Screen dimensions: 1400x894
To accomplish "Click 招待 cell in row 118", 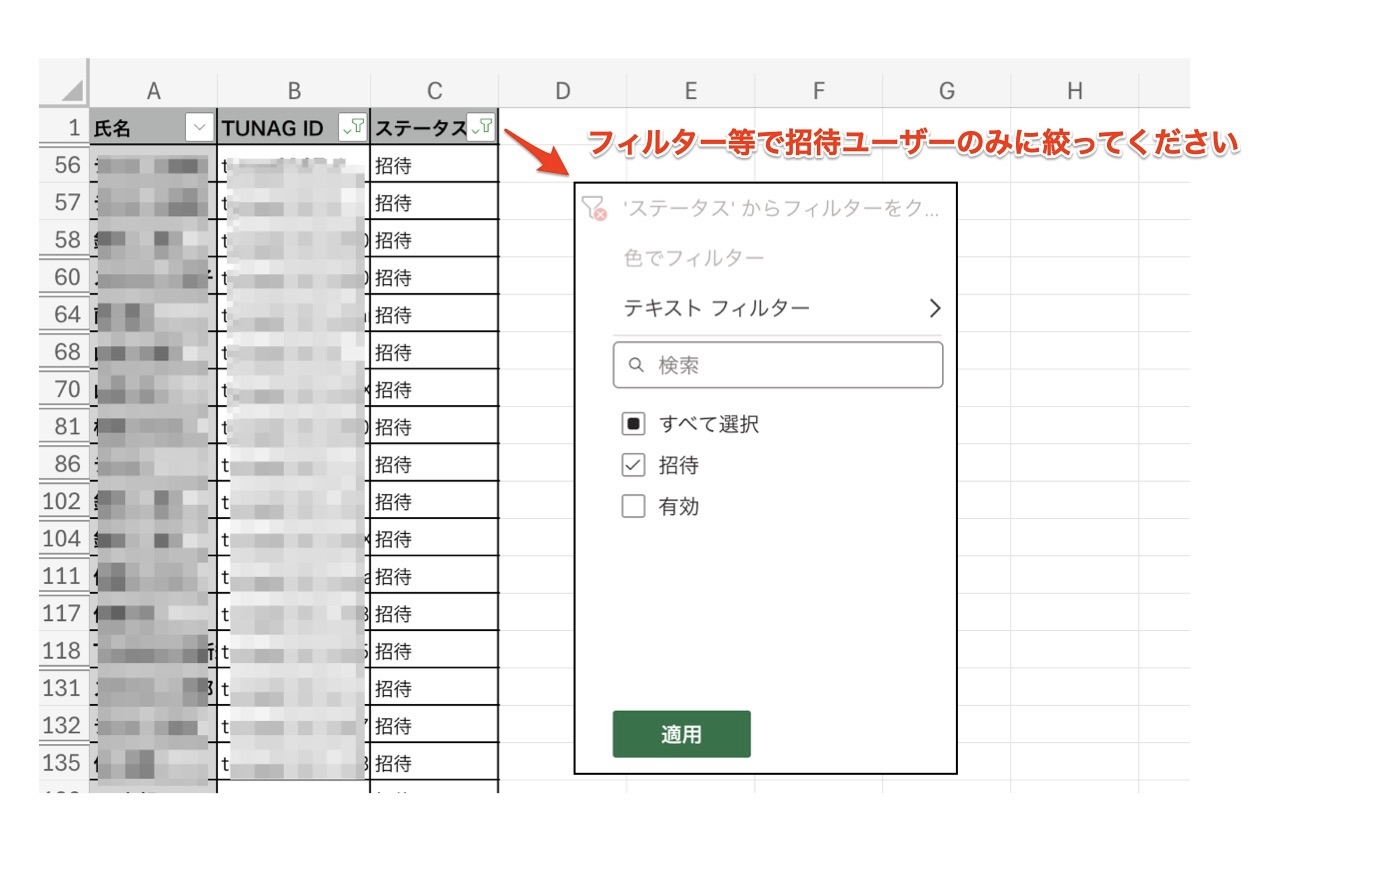I will pyautogui.click(x=434, y=651).
